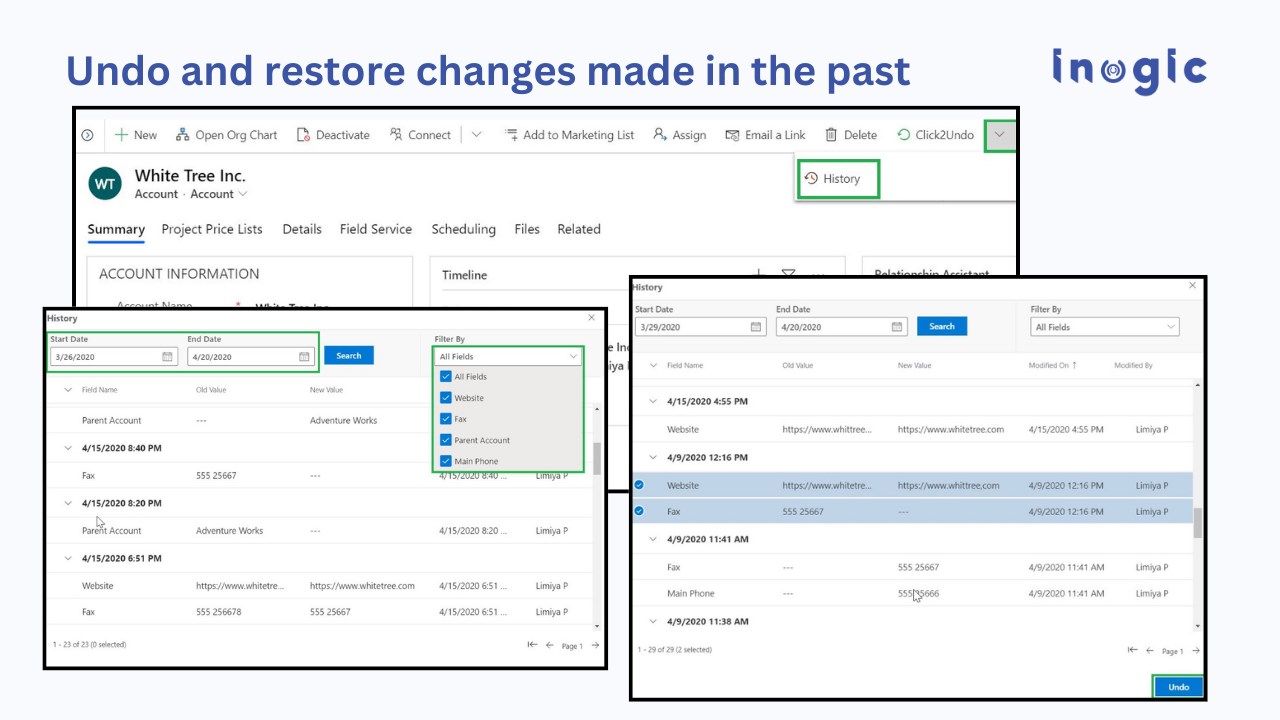The height and width of the screenshot is (720, 1280).
Task: Click the back arrow circle icon
Action: 87,135
